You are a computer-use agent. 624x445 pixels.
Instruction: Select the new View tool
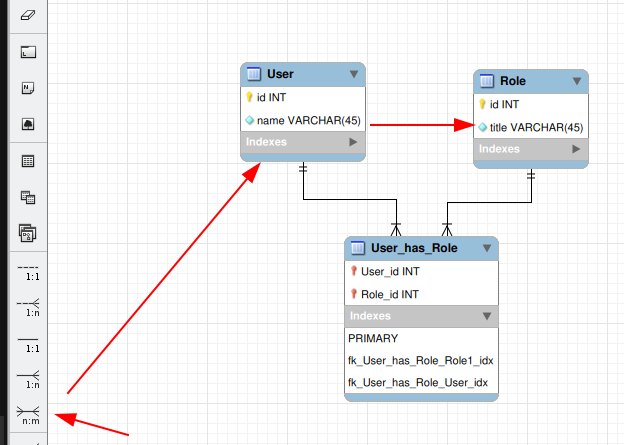tap(27, 197)
